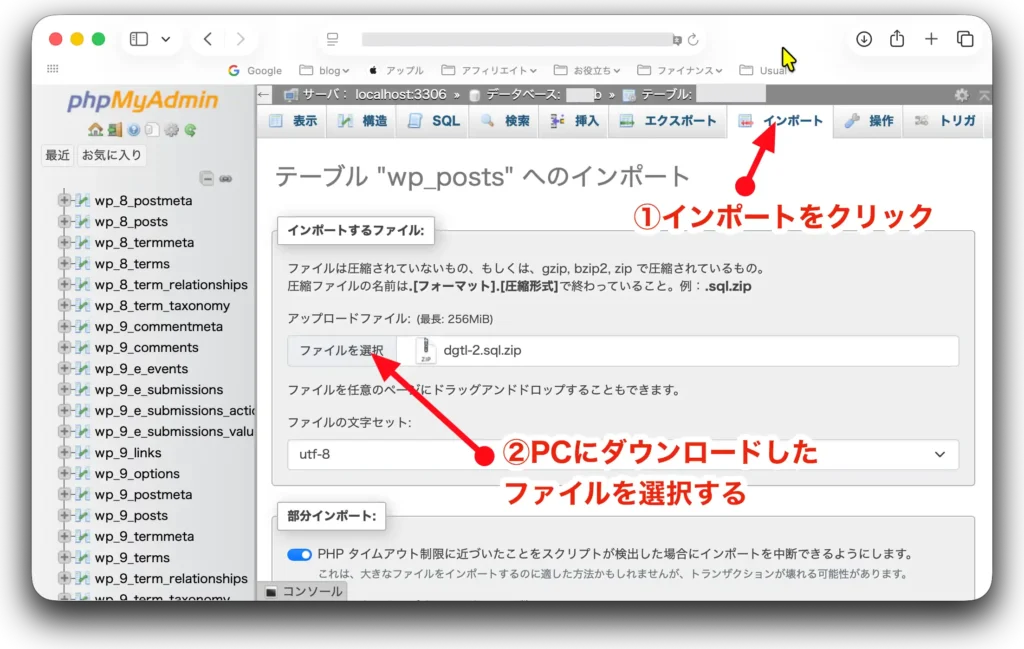Switch to the SQL tab

pos(434,121)
